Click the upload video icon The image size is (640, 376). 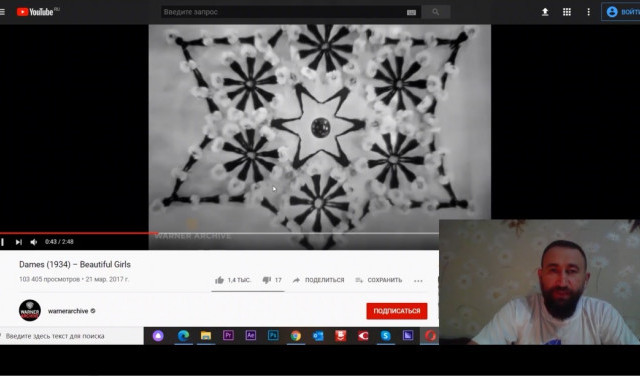(x=545, y=12)
